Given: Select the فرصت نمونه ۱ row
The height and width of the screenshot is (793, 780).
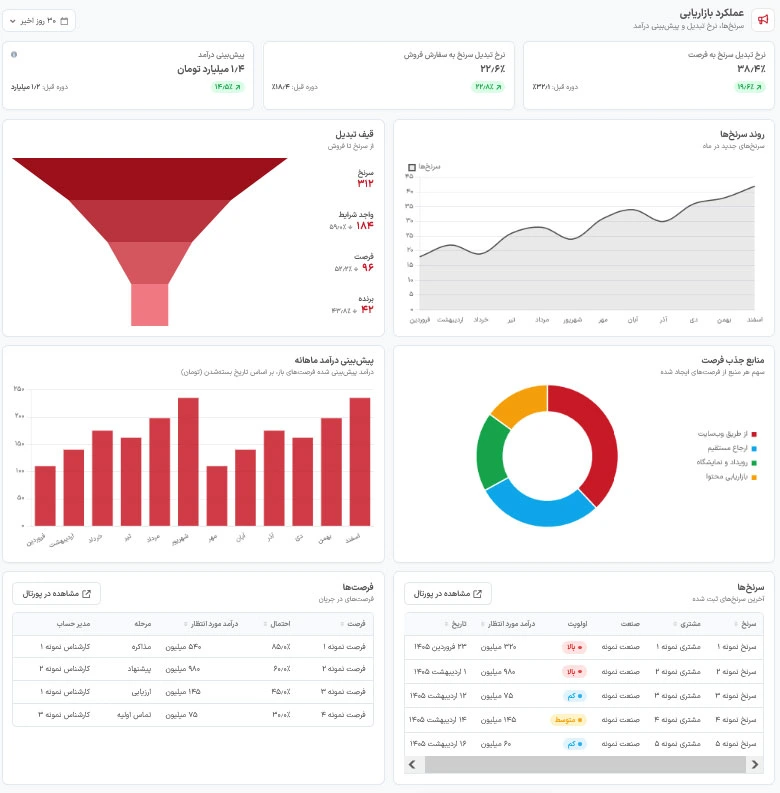Looking at the screenshot, I should (x=193, y=647).
